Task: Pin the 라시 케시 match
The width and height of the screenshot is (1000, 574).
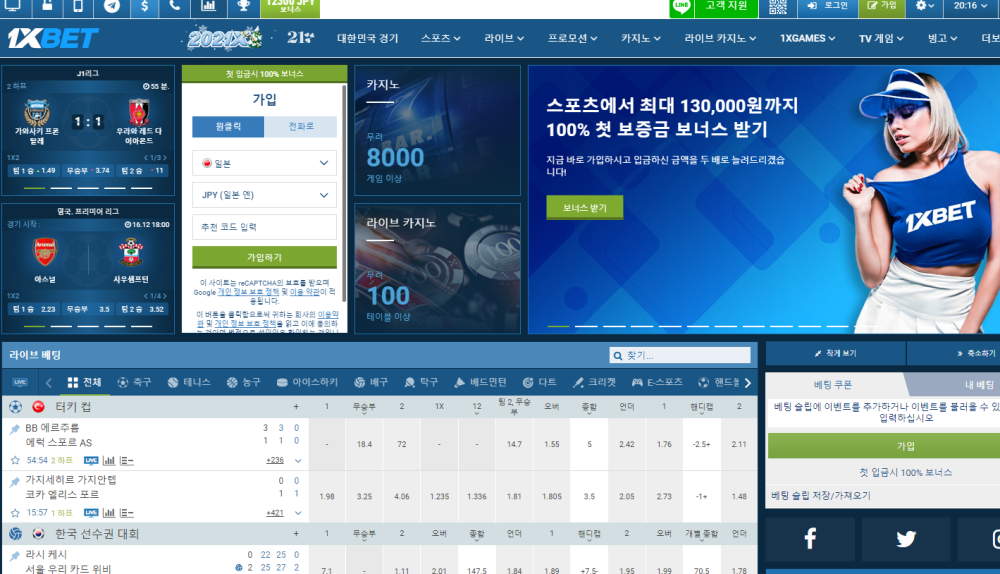Action: click(14, 556)
